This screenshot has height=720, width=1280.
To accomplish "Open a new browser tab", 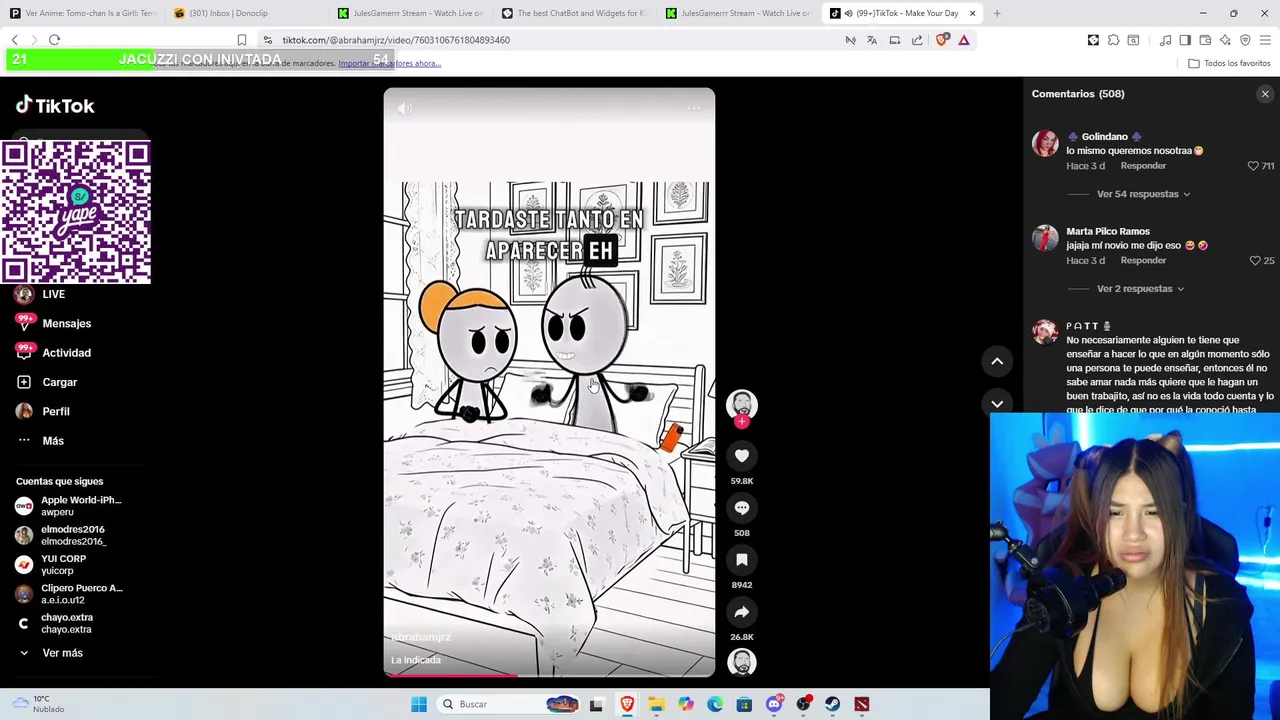I will click(x=997, y=13).
